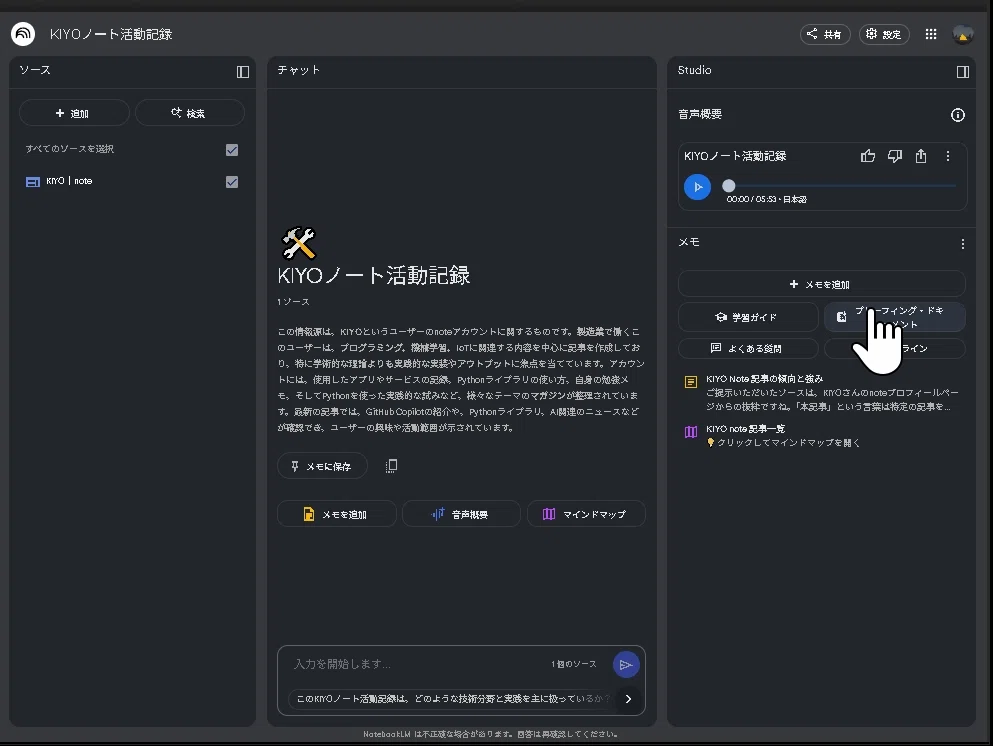Viewport: 993px width, 746px height.
Task: Select the KIYO | note source row
Action: [132, 182]
